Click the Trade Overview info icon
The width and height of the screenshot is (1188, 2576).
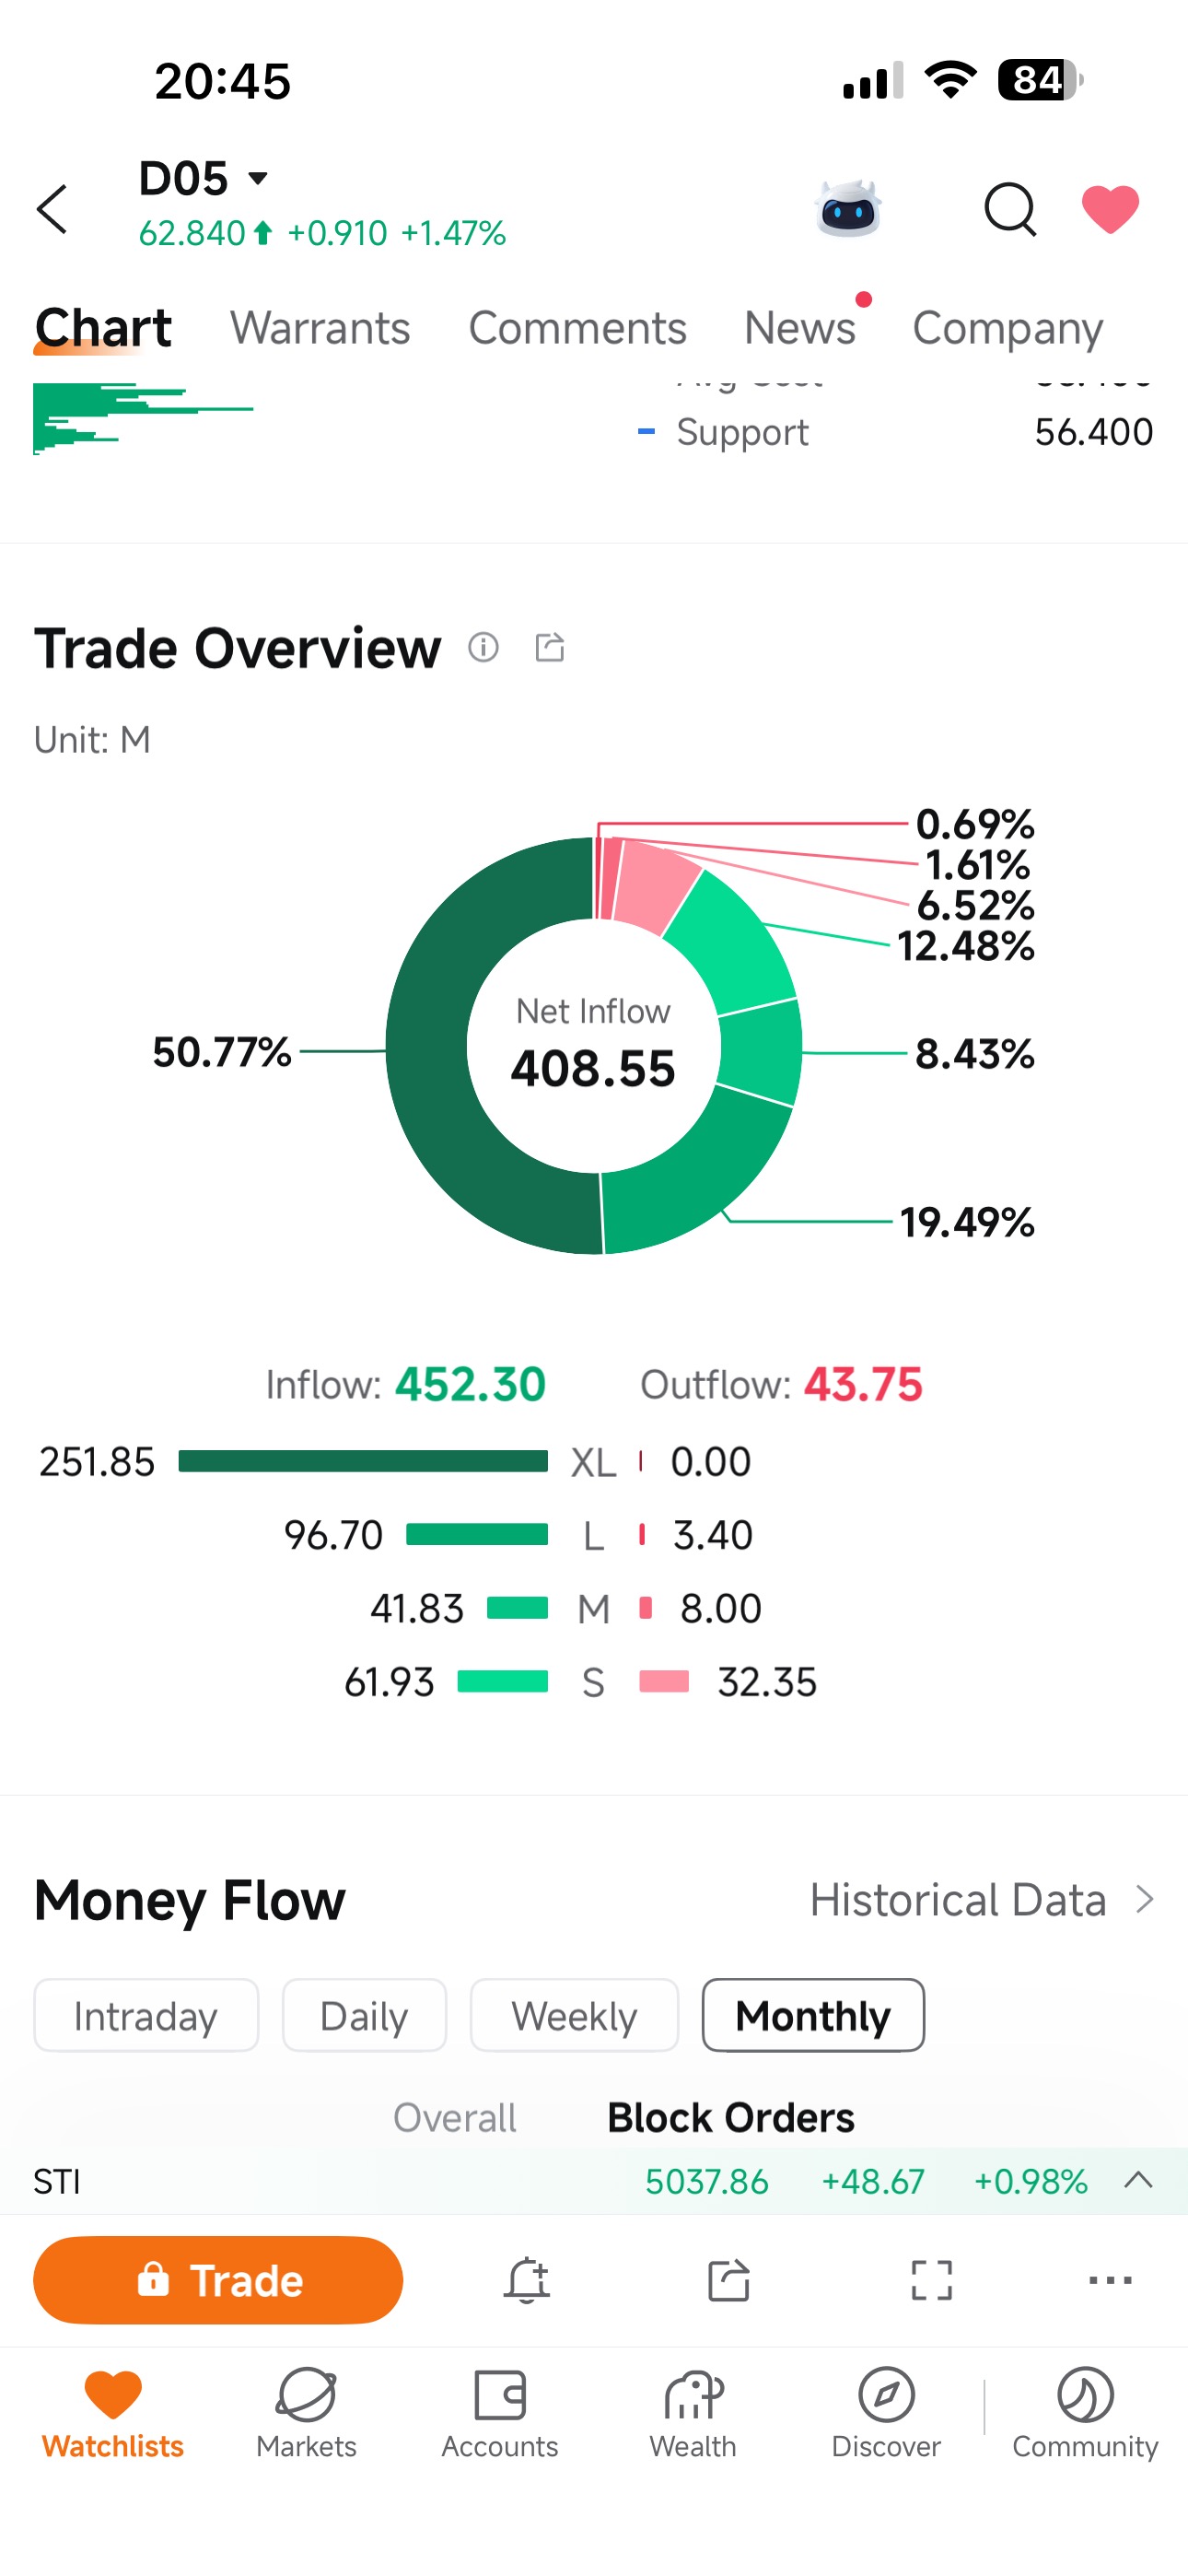[483, 648]
